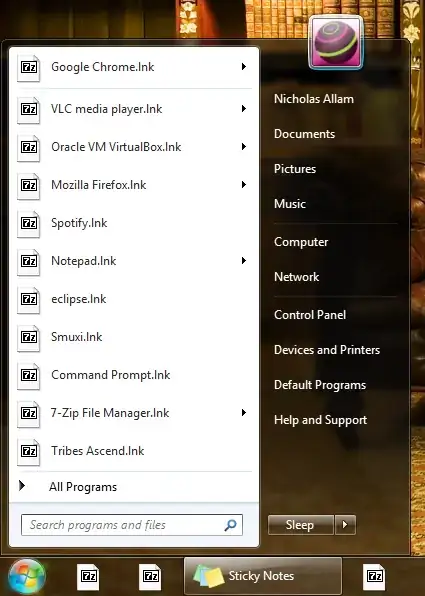Expand Oracle VM VirtualBox jump list arrow
Screen dimensions: 425x596
tap(244, 147)
